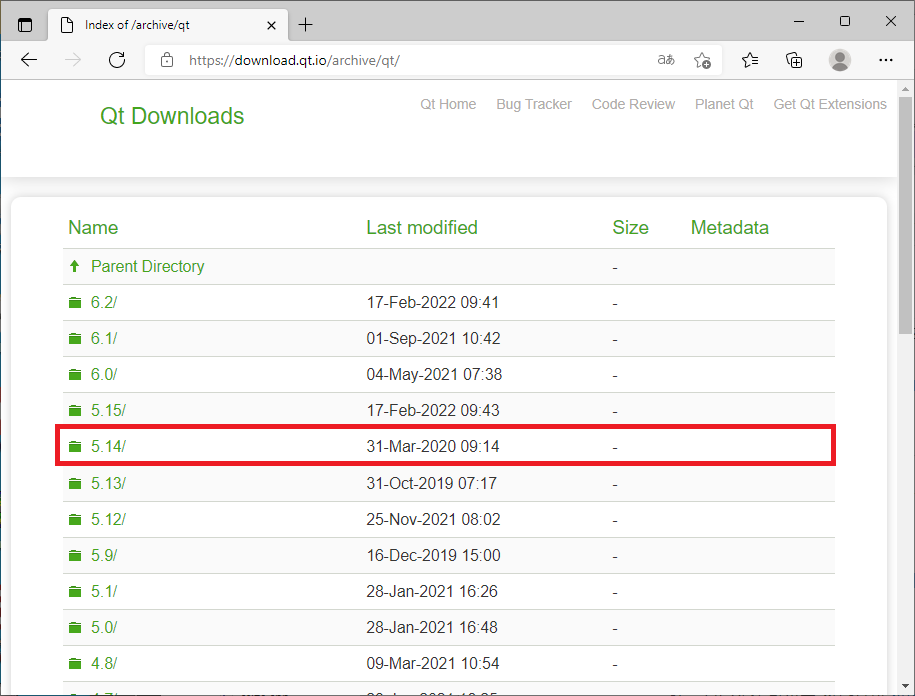This screenshot has height=696, width=915.
Task: Click the Metadata column header
Action: (x=729, y=228)
